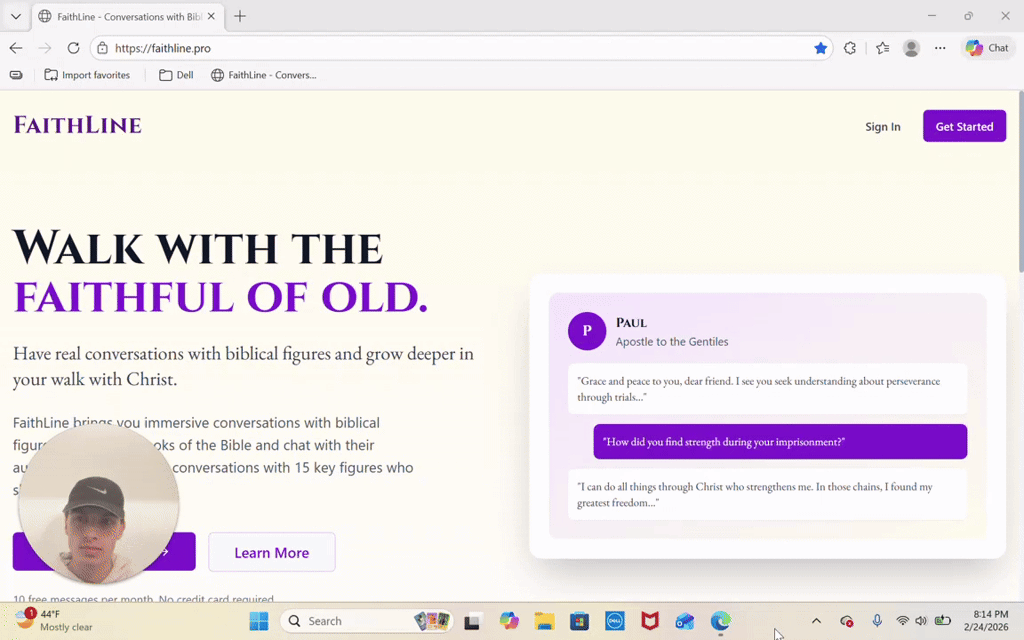1024x640 pixels.
Task: Click the 'Grace and peace to you' message
Action: click(x=767, y=389)
